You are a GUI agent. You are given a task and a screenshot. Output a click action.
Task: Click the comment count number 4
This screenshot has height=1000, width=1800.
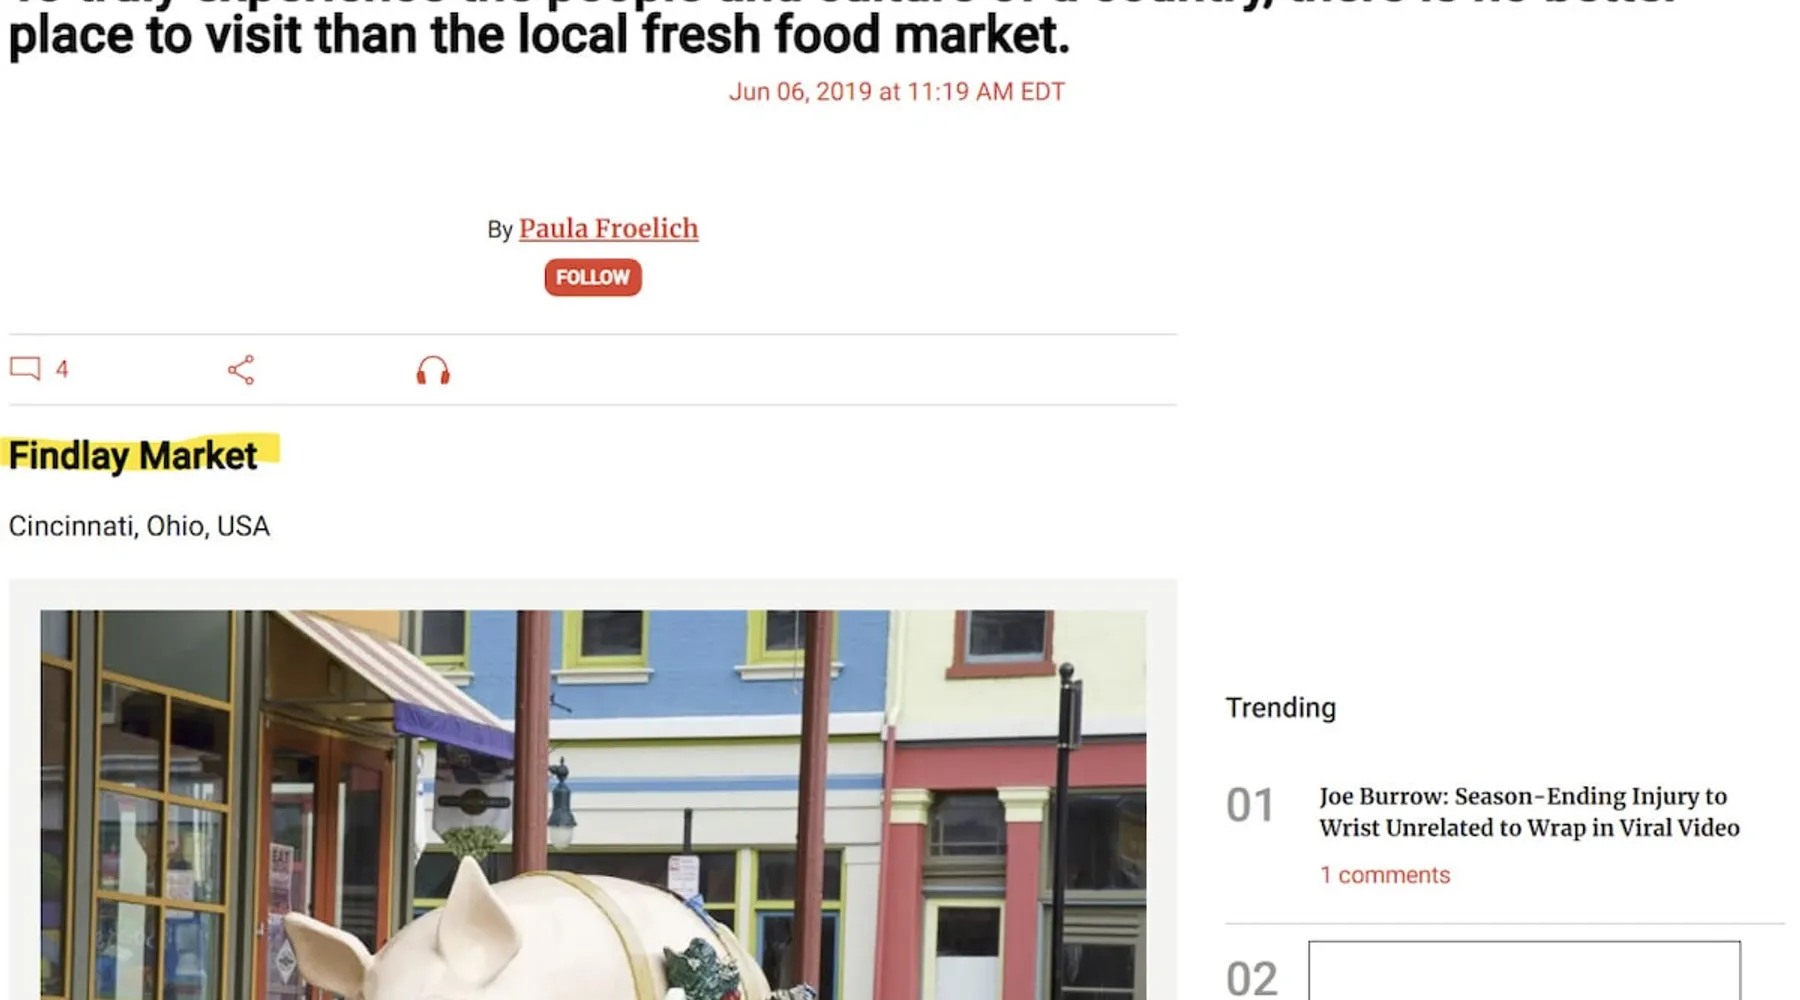point(62,369)
